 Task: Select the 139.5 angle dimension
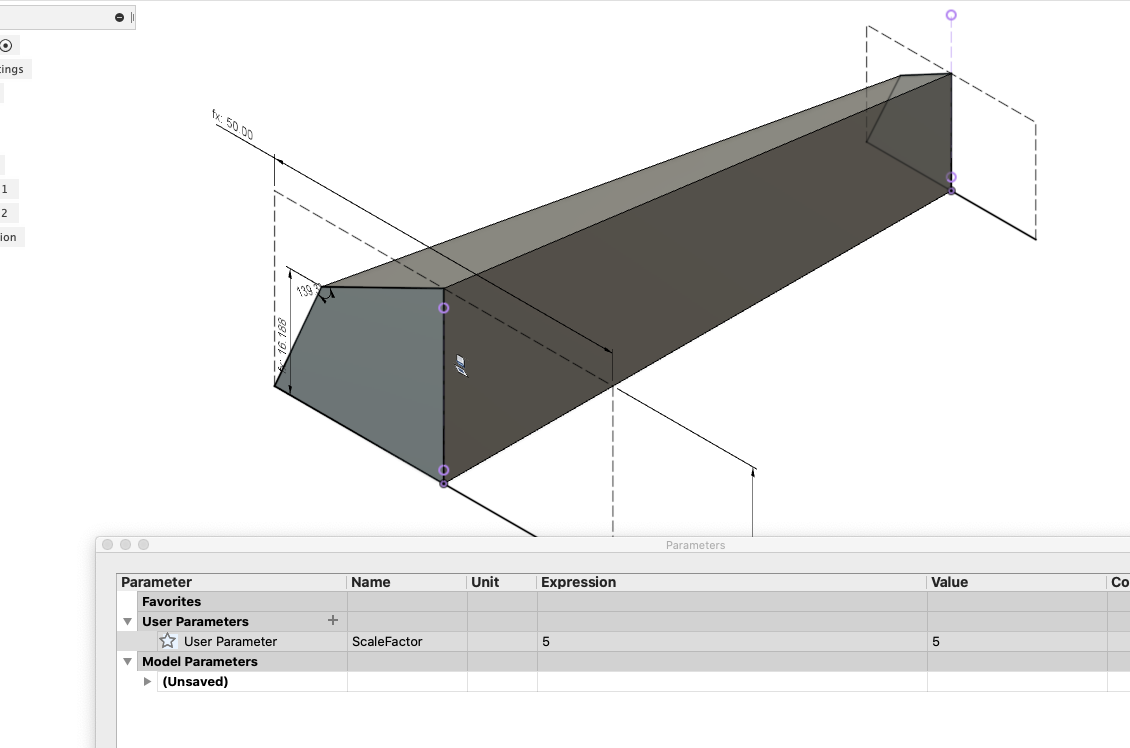click(307, 290)
